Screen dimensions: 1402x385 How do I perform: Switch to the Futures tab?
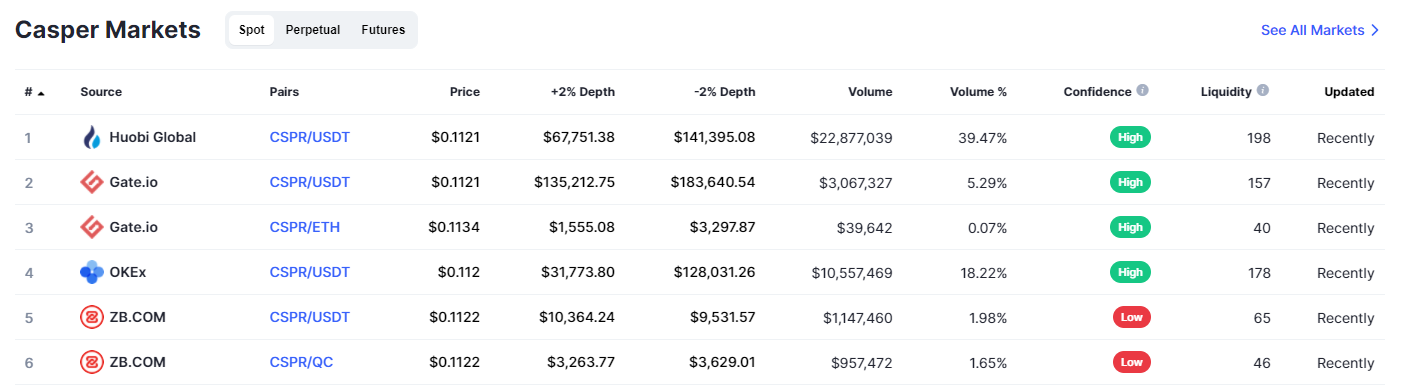coord(383,30)
